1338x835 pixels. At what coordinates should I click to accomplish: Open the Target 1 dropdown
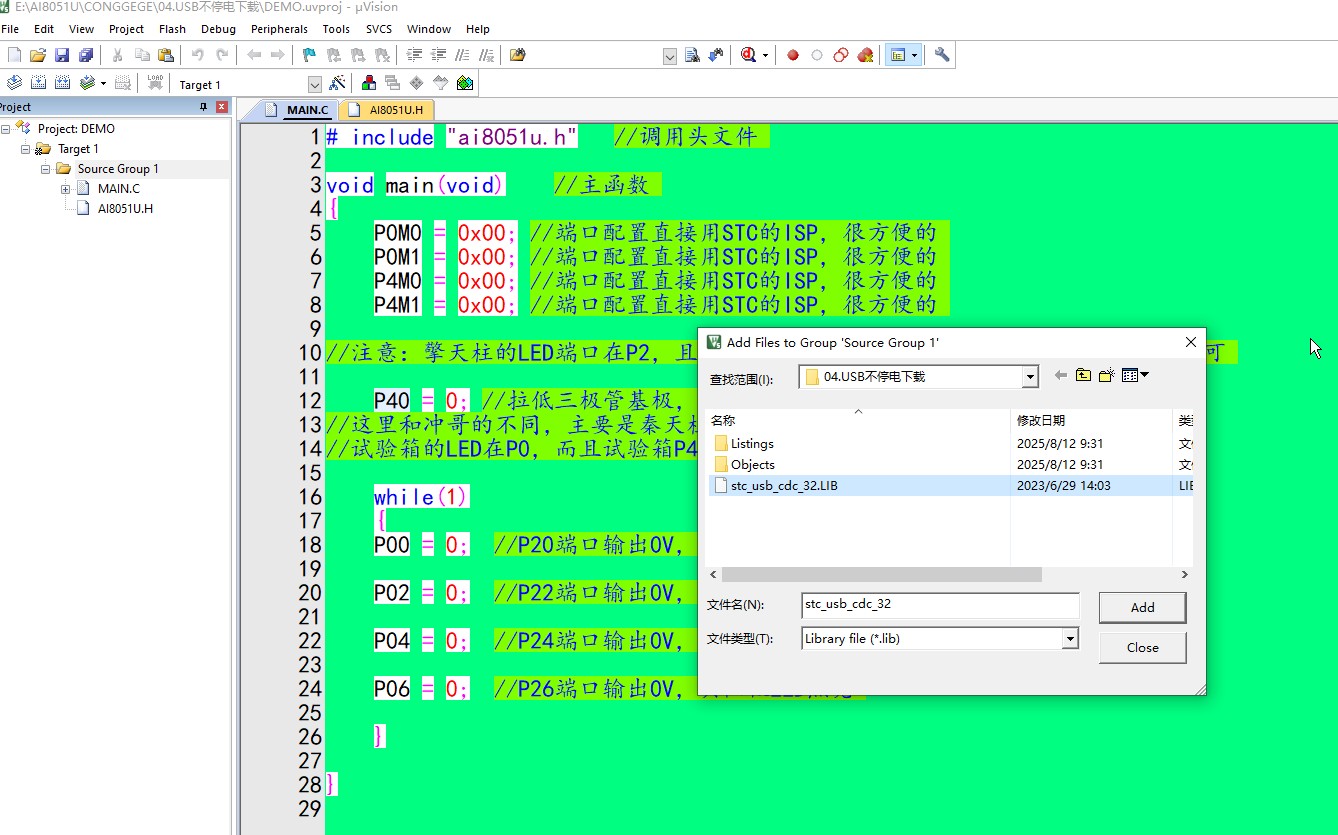pyautogui.click(x=315, y=85)
